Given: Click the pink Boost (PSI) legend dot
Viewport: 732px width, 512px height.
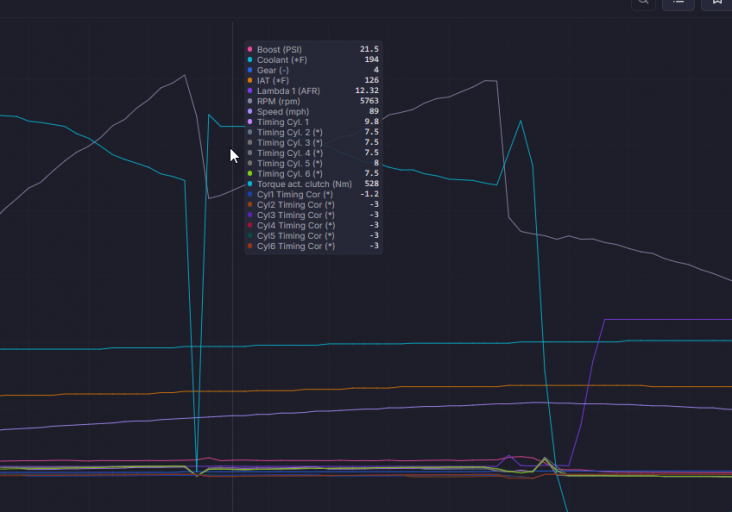Looking at the screenshot, I should tap(250, 49).
